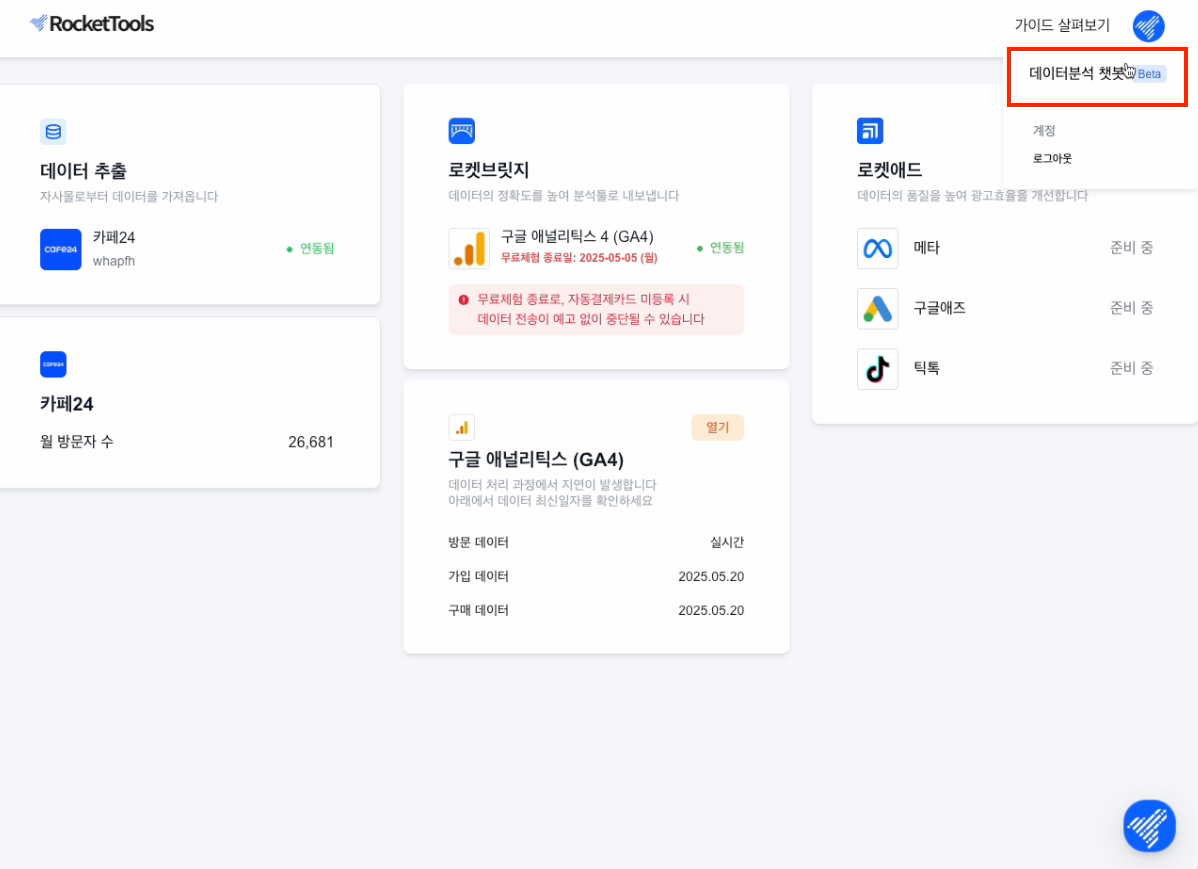Open the 가이드 살펴보기 link
The width and height of the screenshot is (1198, 869).
1062,25
